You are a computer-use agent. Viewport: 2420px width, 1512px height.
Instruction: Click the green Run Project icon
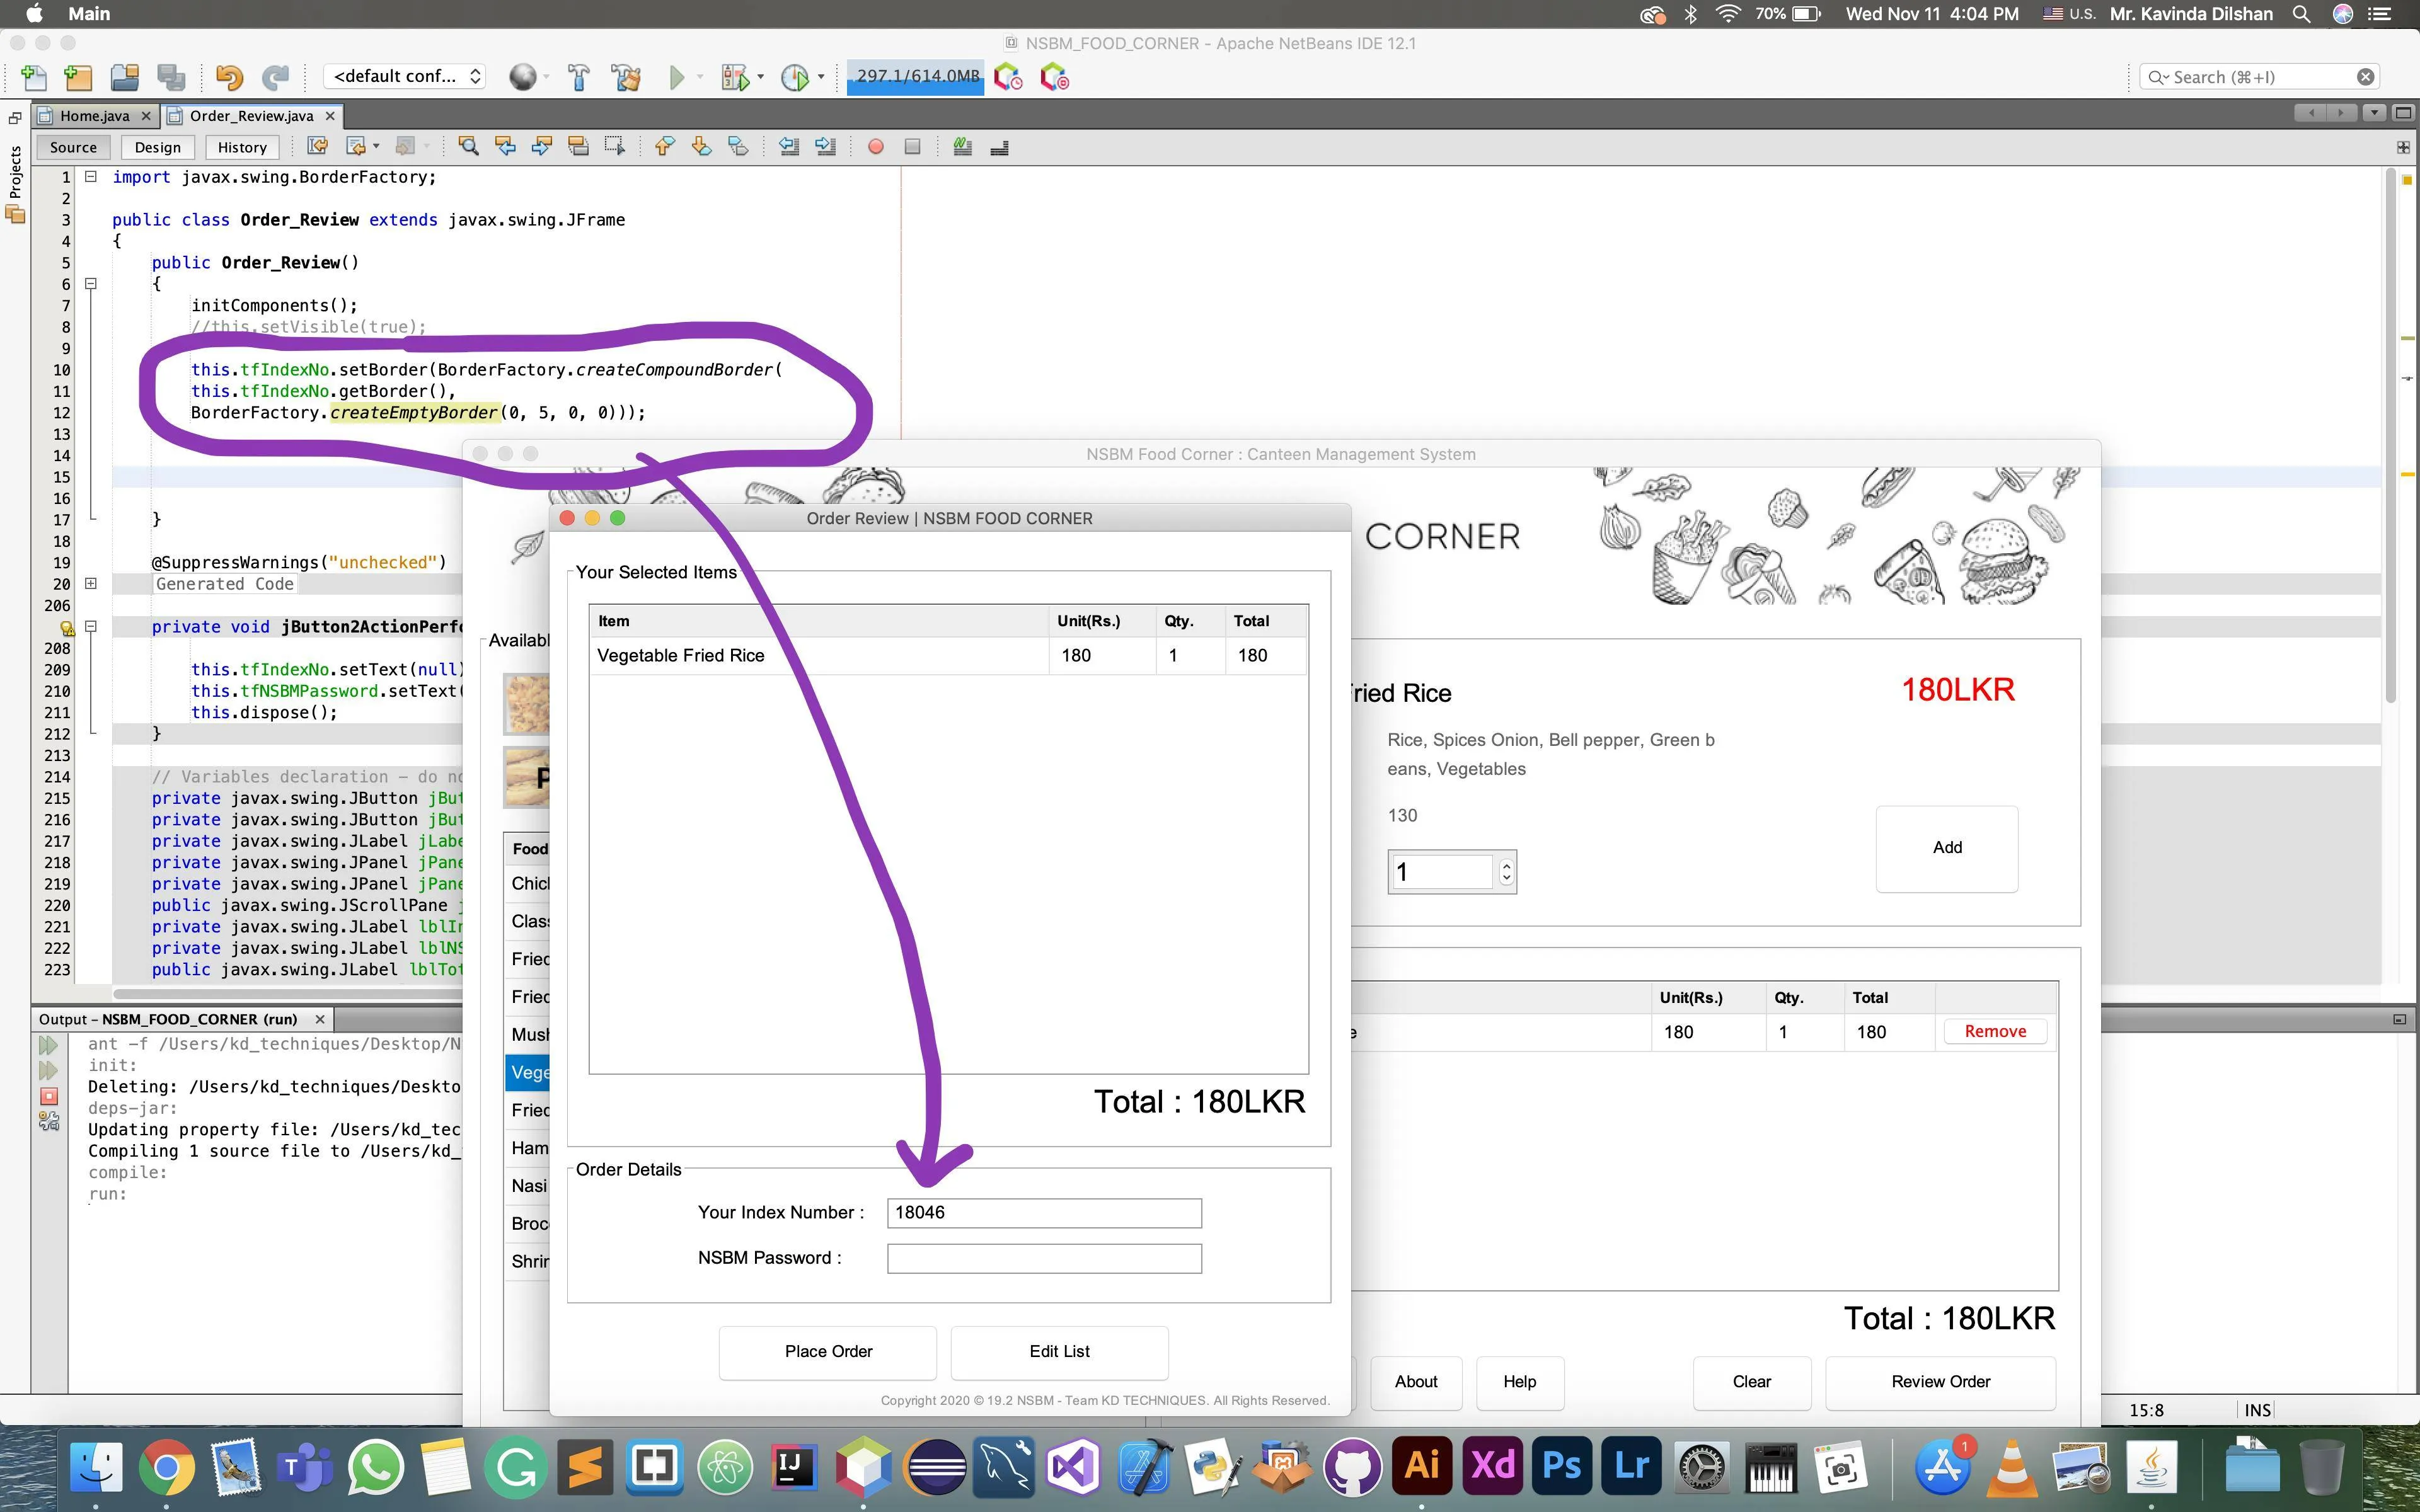pyautogui.click(x=677, y=77)
